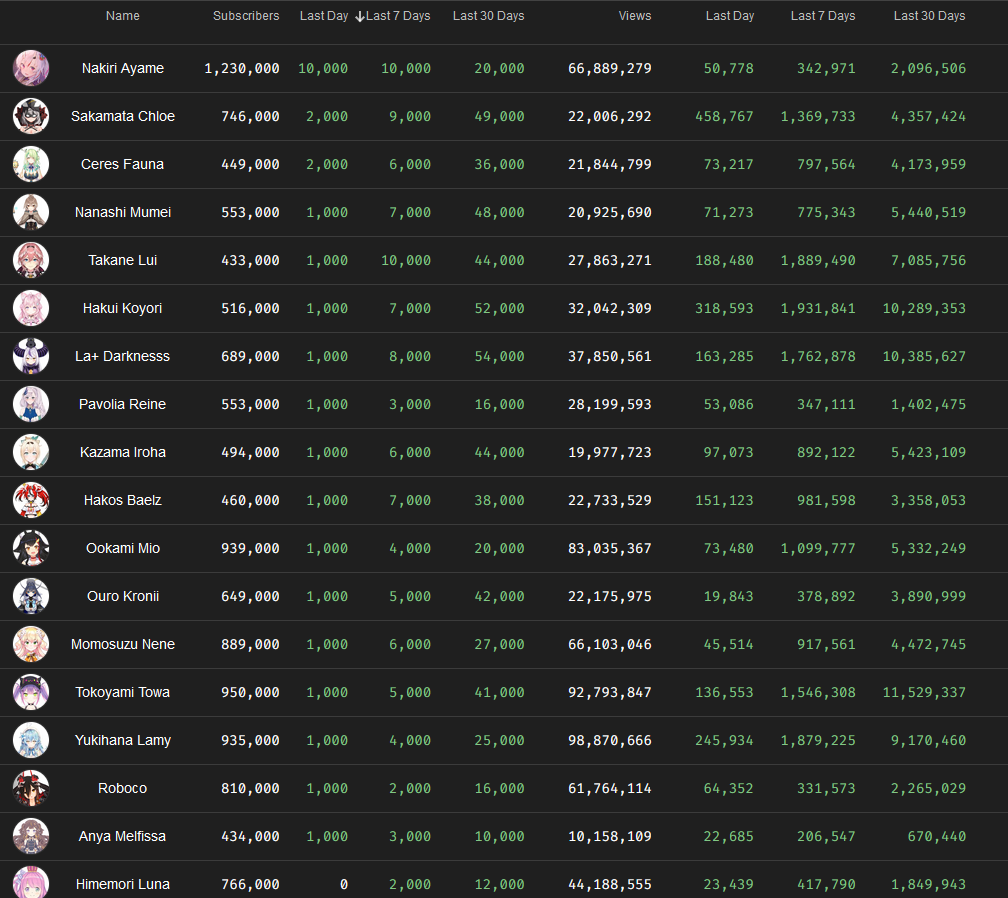Click Pavolia Reine's avatar image
Screen dimensions: 1008x898
31,404
